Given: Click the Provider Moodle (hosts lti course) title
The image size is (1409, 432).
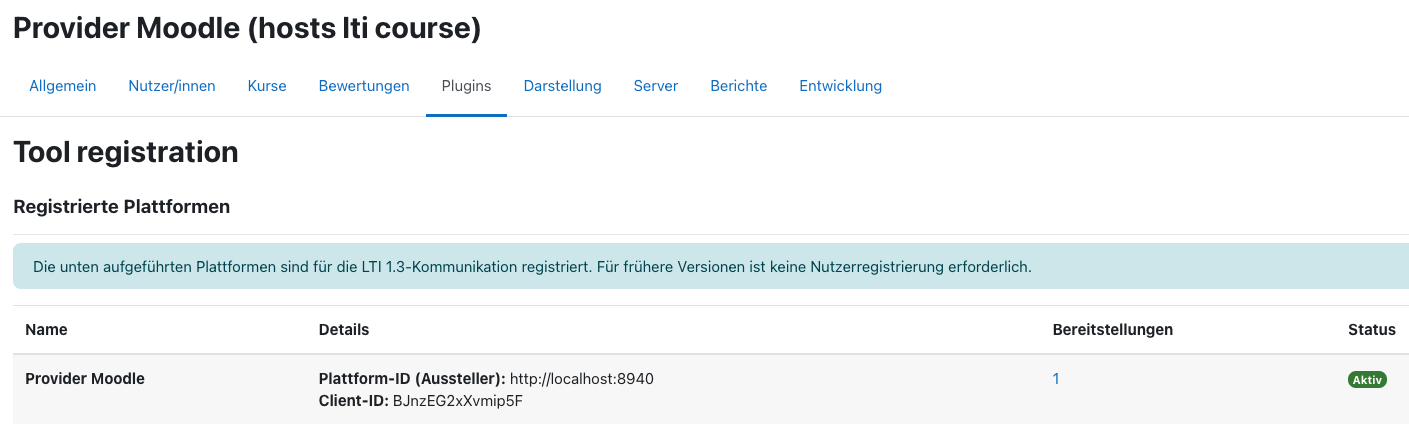Looking at the screenshot, I should pyautogui.click(x=247, y=28).
